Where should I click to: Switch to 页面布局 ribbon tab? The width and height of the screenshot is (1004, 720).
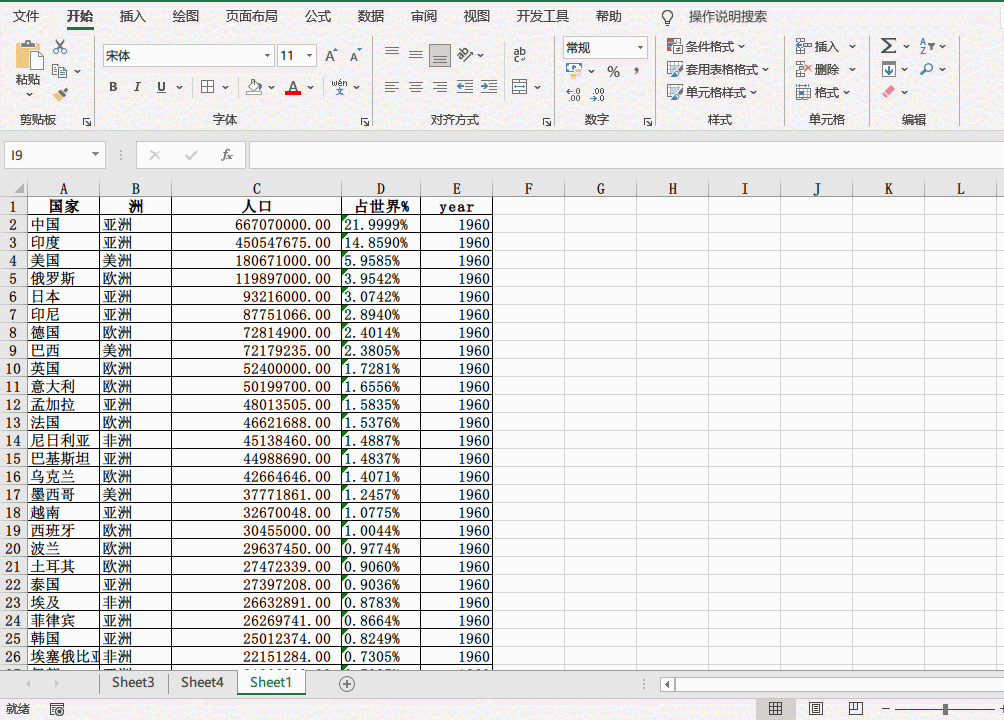point(252,16)
